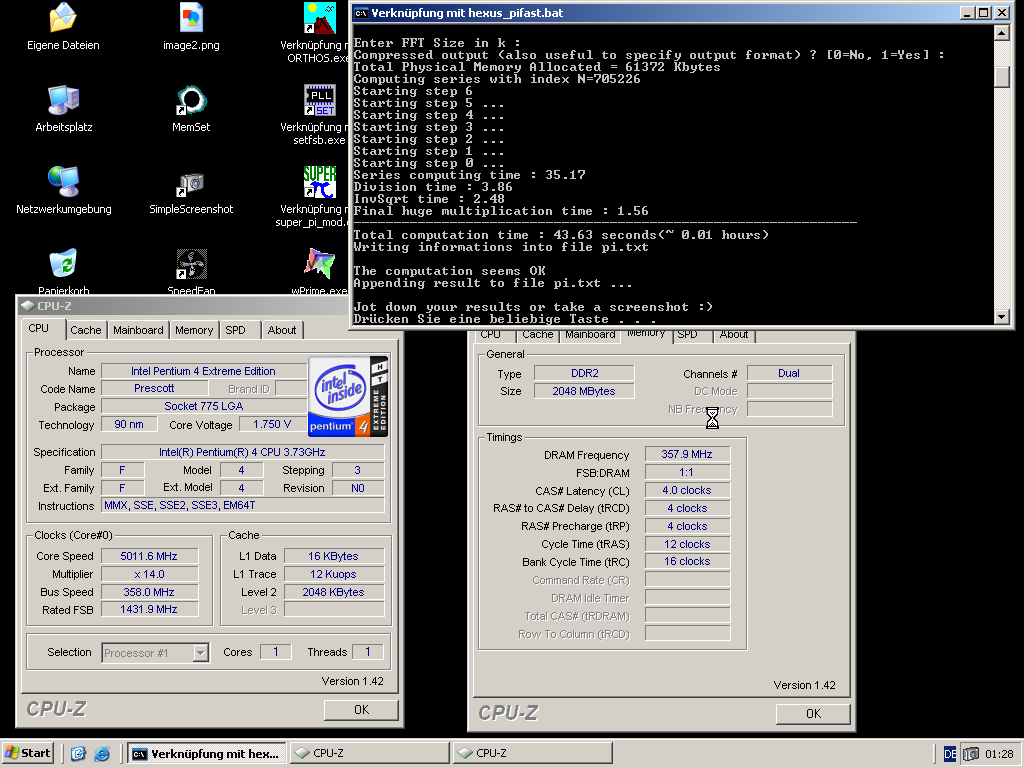This screenshot has width=1024, height=768.
Task: Click the Core Voltage 1.750 V field
Action: coord(272,424)
